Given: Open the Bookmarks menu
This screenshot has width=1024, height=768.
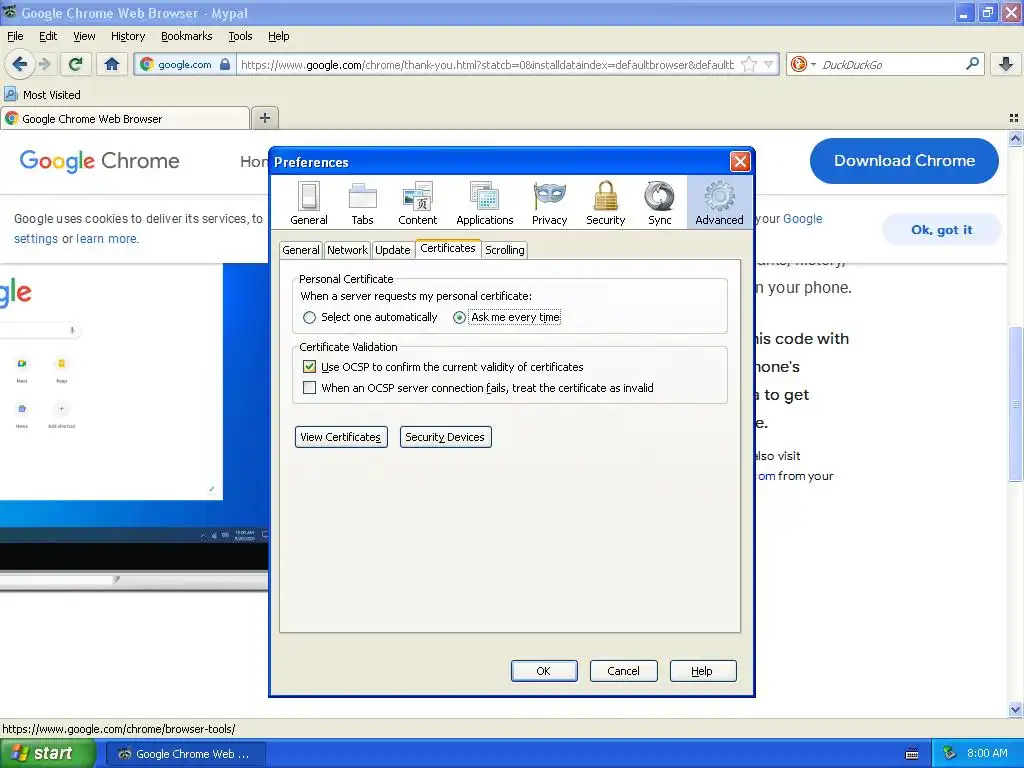Looking at the screenshot, I should pyautogui.click(x=187, y=36).
